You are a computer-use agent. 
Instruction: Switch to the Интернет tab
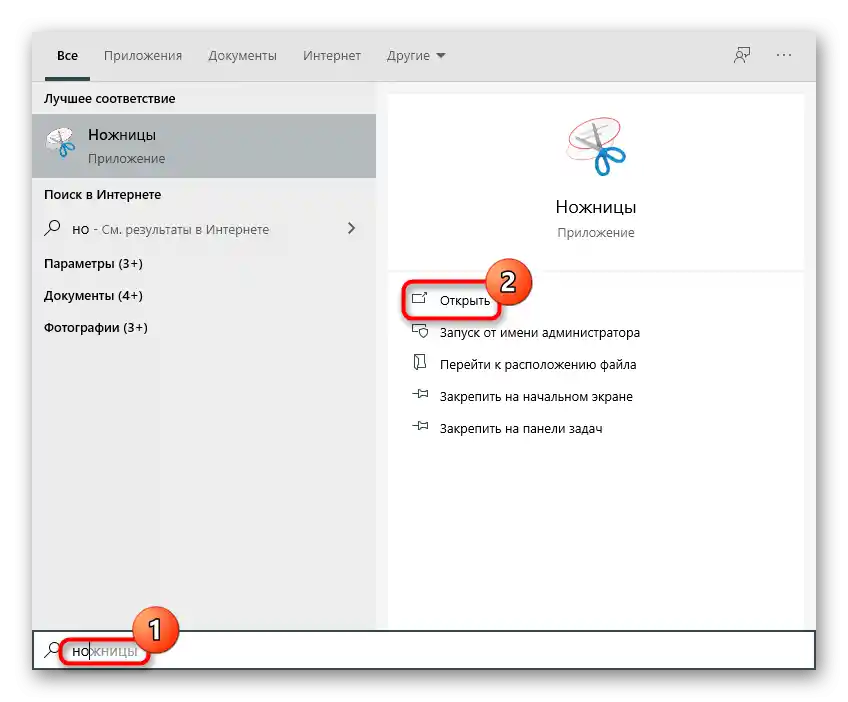[331, 56]
